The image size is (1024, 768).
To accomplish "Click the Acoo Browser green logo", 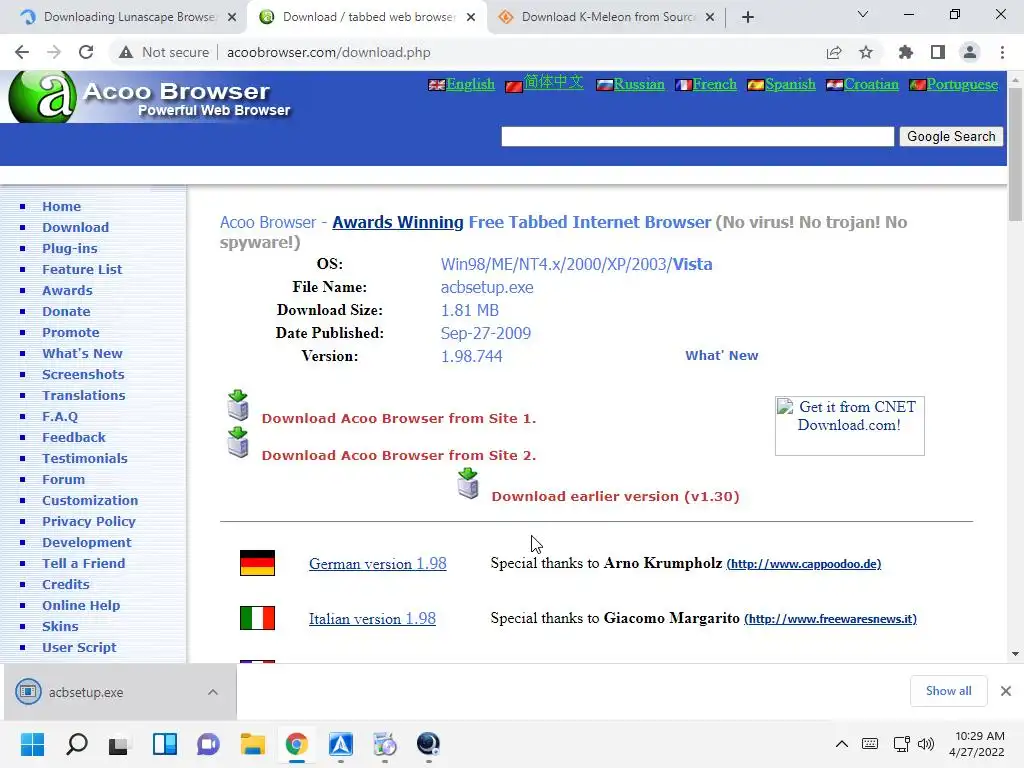I will (x=43, y=97).
